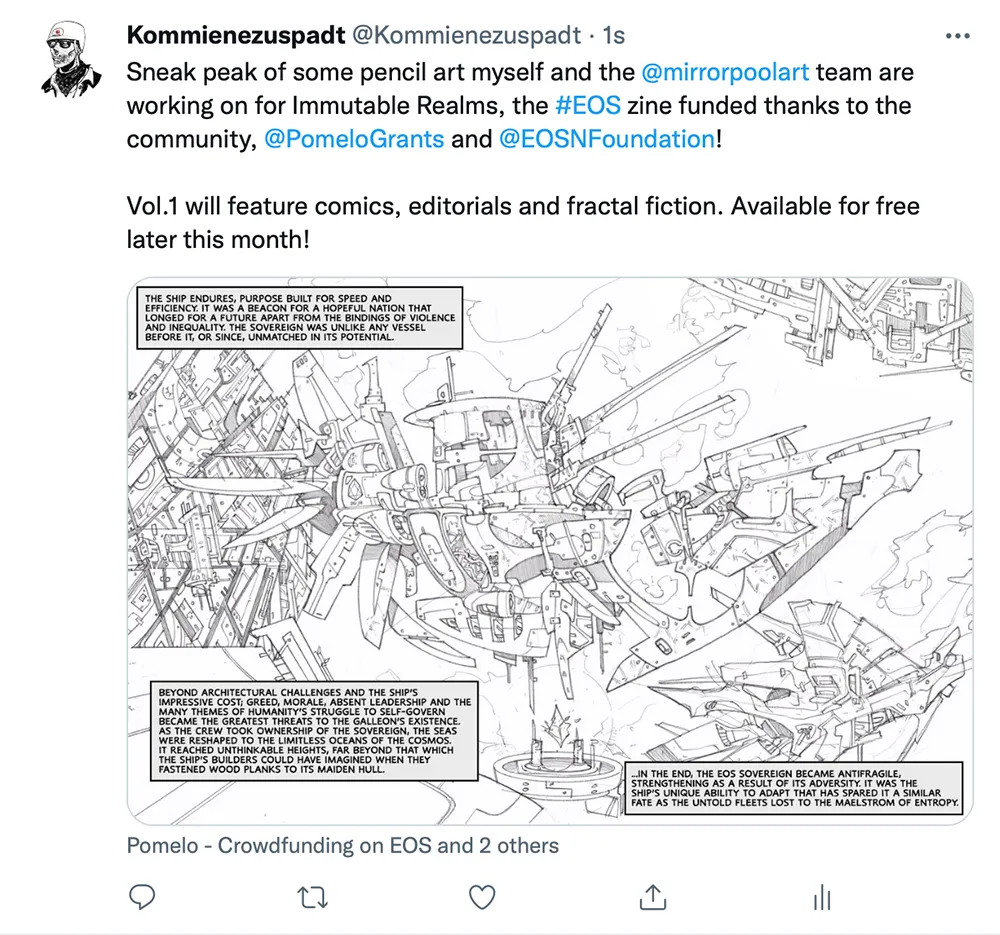The image size is (1000, 935).
Task: Click the 'Beyond architectural challenges' caption box
Action: pyautogui.click(x=314, y=730)
